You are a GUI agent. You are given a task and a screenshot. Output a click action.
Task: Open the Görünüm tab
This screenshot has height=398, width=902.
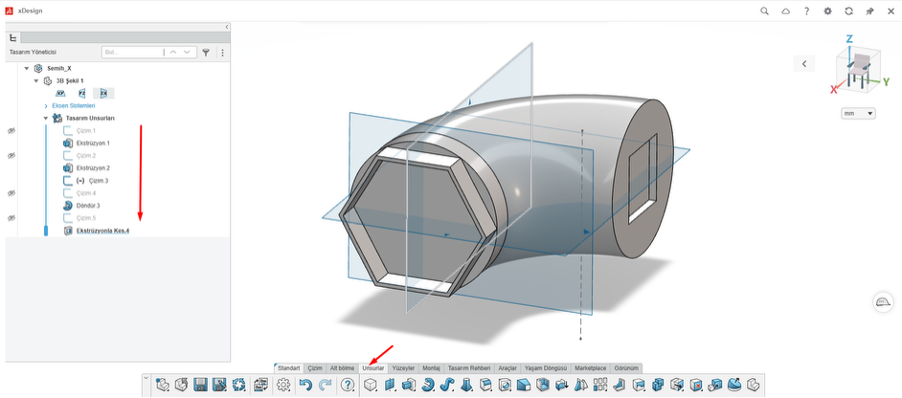click(x=626, y=368)
